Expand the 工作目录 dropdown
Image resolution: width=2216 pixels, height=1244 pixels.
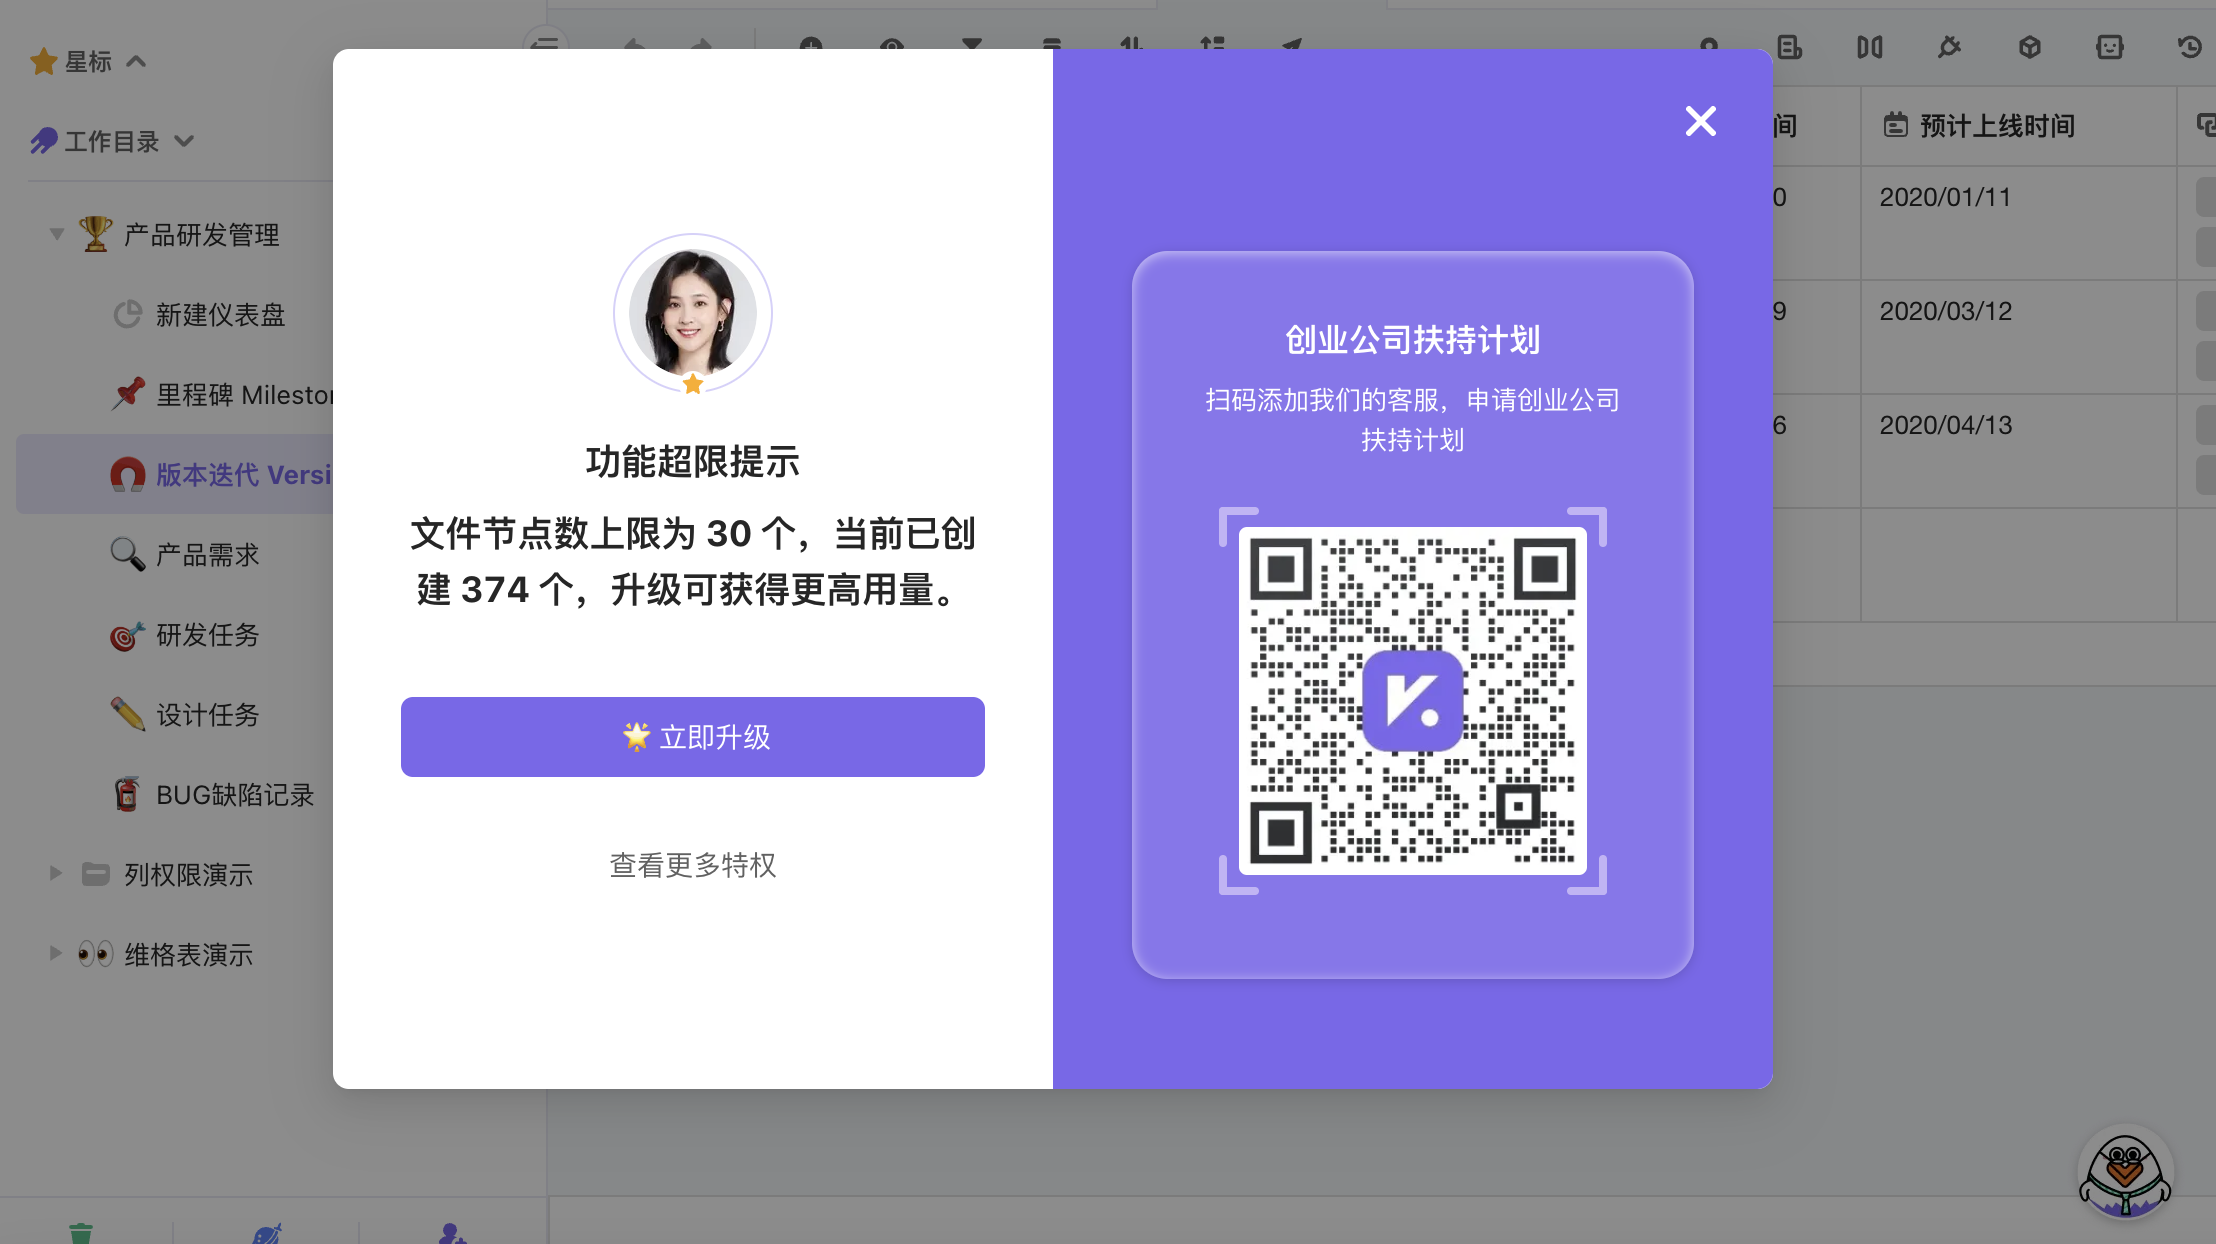tap(184, 141)
